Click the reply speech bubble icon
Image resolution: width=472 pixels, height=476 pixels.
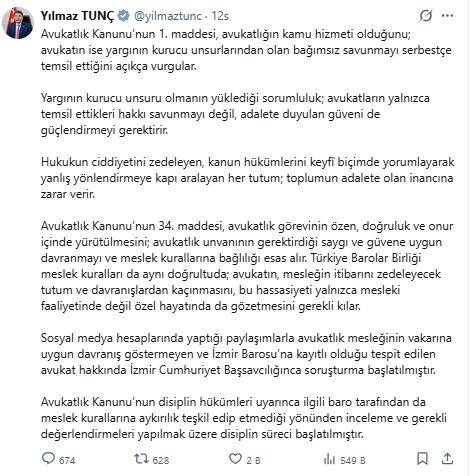click(x=48, y=458)
